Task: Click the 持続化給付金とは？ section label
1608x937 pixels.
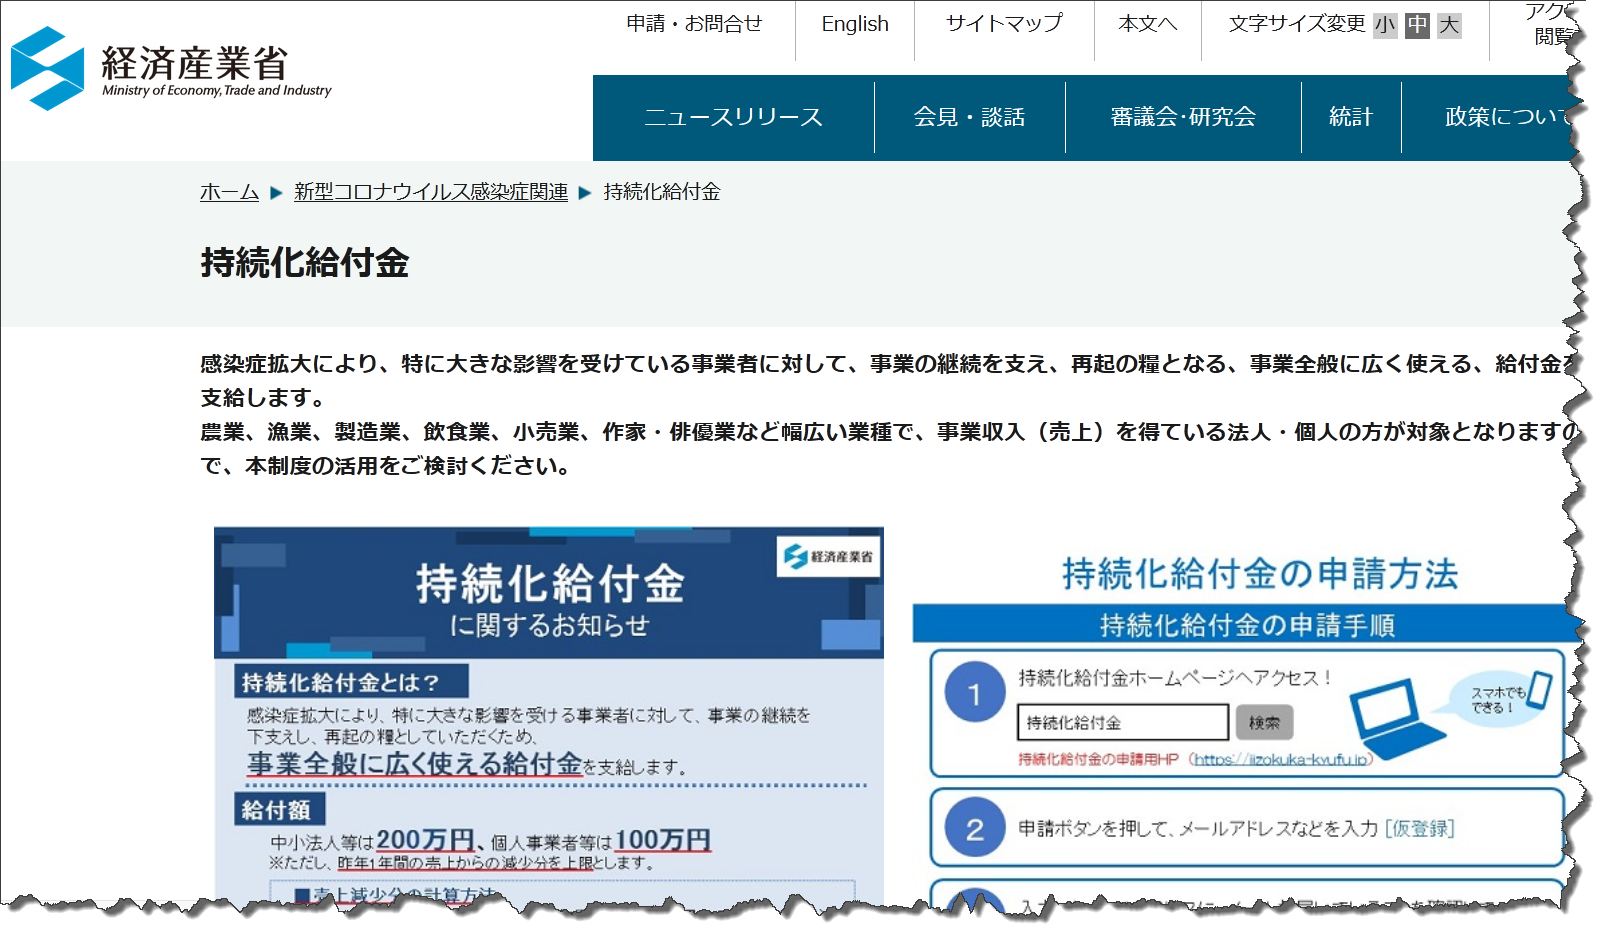Action: pos(351,682)
